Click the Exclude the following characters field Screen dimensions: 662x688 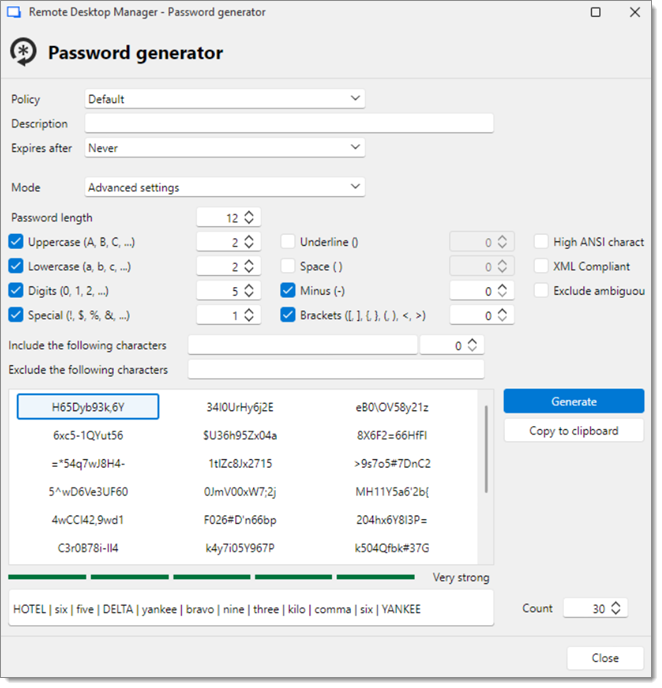(338, 371)
